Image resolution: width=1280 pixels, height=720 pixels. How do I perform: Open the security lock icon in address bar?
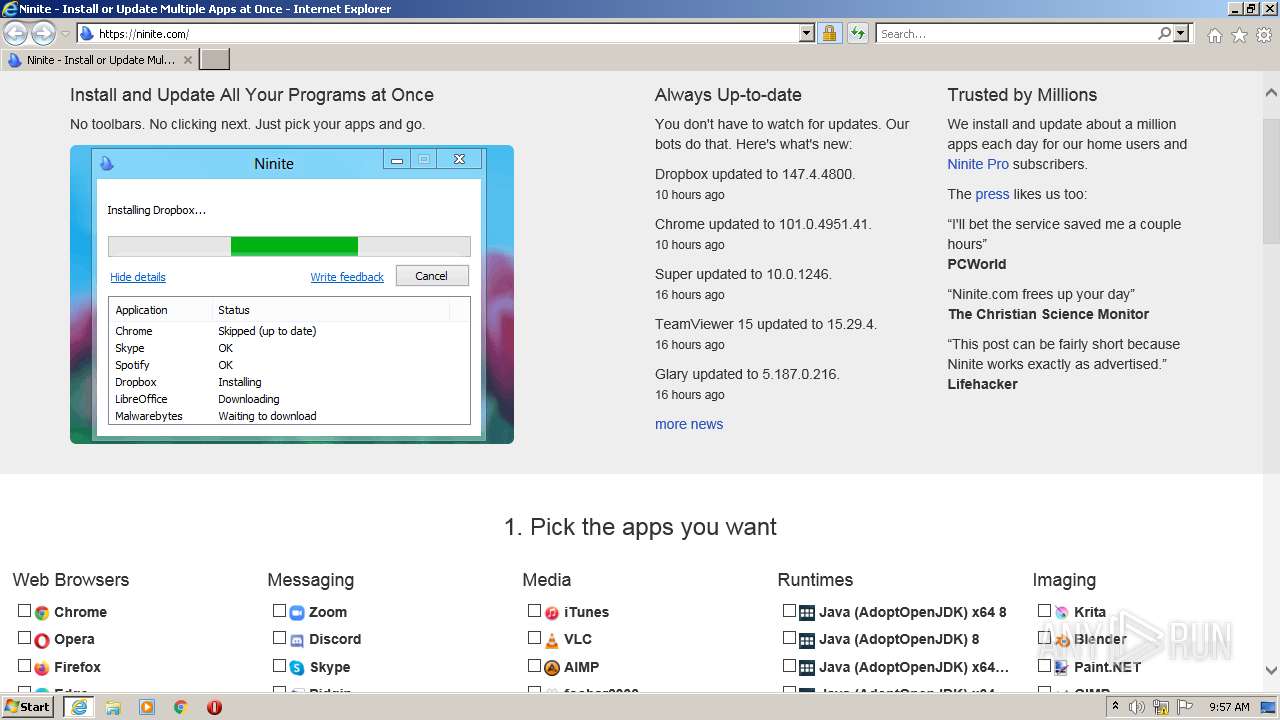tap(829, 34)
